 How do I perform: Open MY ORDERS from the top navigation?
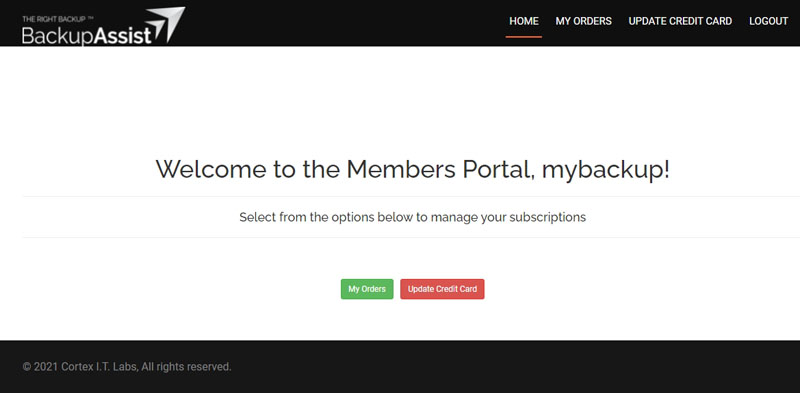click(583, 21)
